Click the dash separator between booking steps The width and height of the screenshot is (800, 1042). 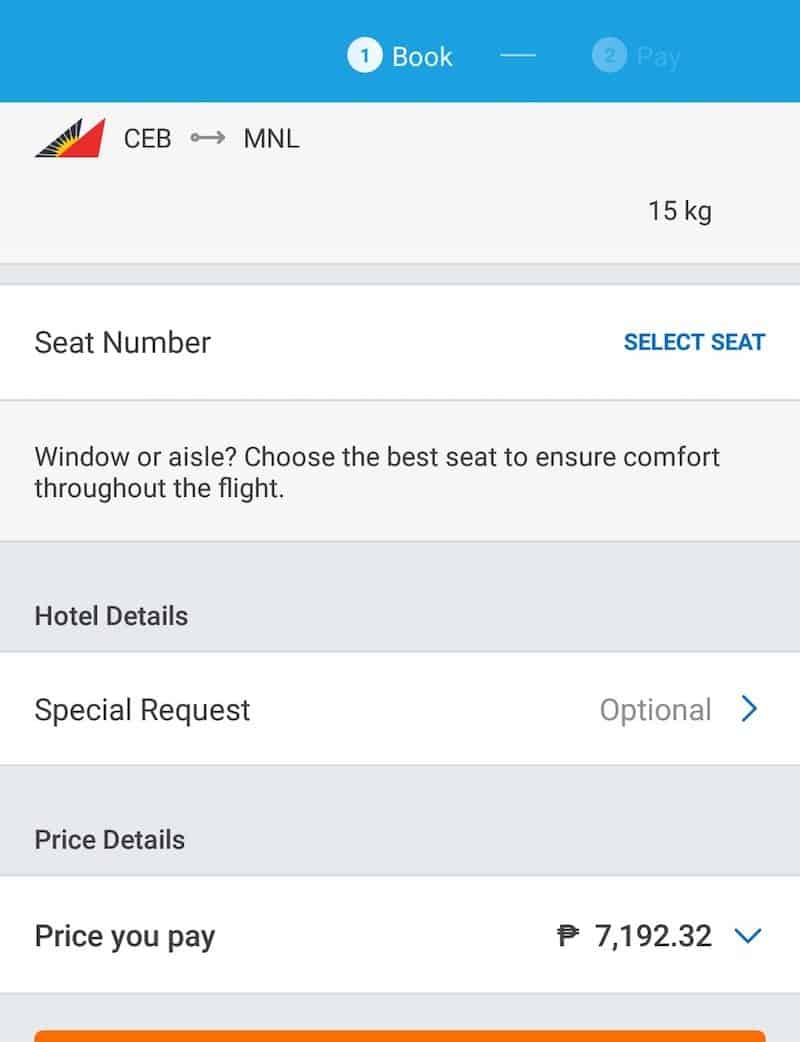[x=518, y=57]
